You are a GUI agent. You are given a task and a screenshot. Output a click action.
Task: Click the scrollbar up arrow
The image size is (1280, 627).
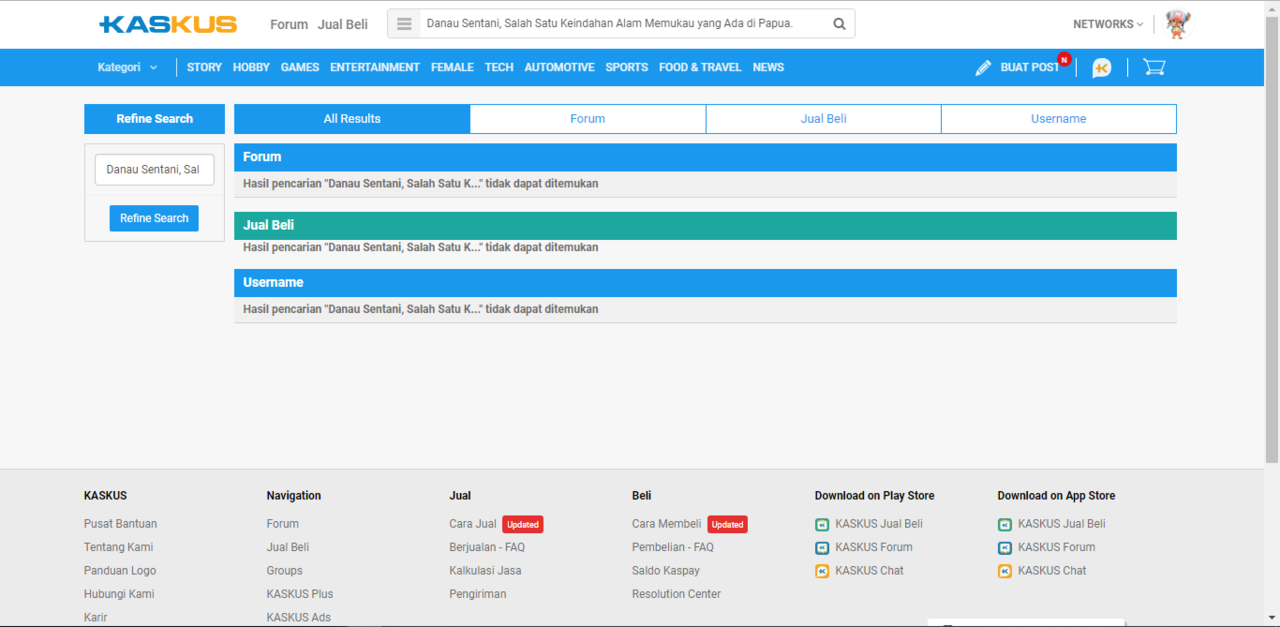click(1271, 7)
